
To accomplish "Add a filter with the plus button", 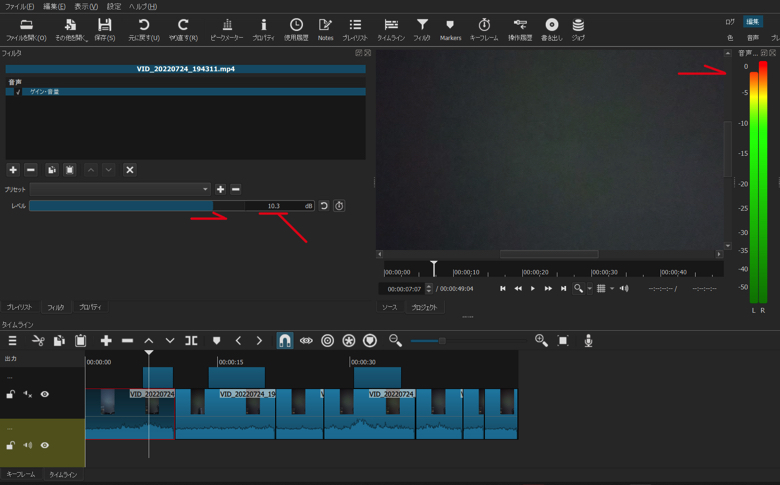I will click(13, 170).
